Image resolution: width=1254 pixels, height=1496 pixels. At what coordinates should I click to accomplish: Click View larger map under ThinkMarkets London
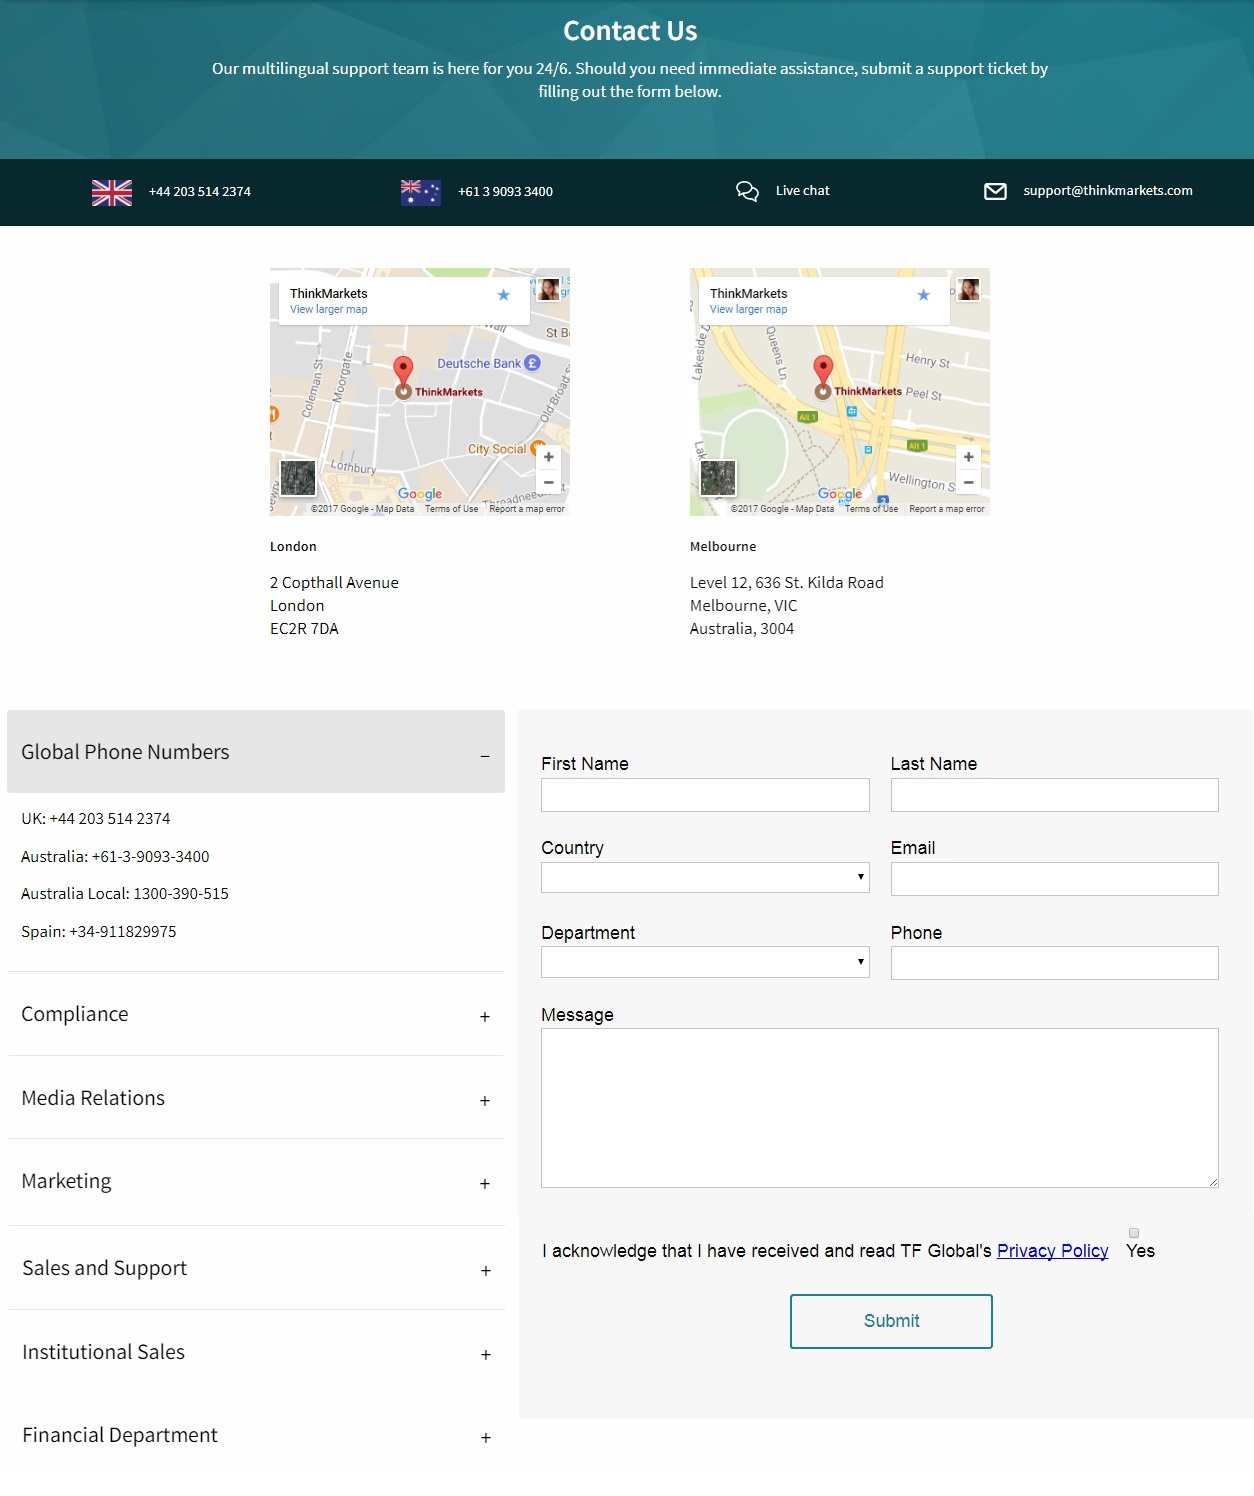[x=329, y=309]
